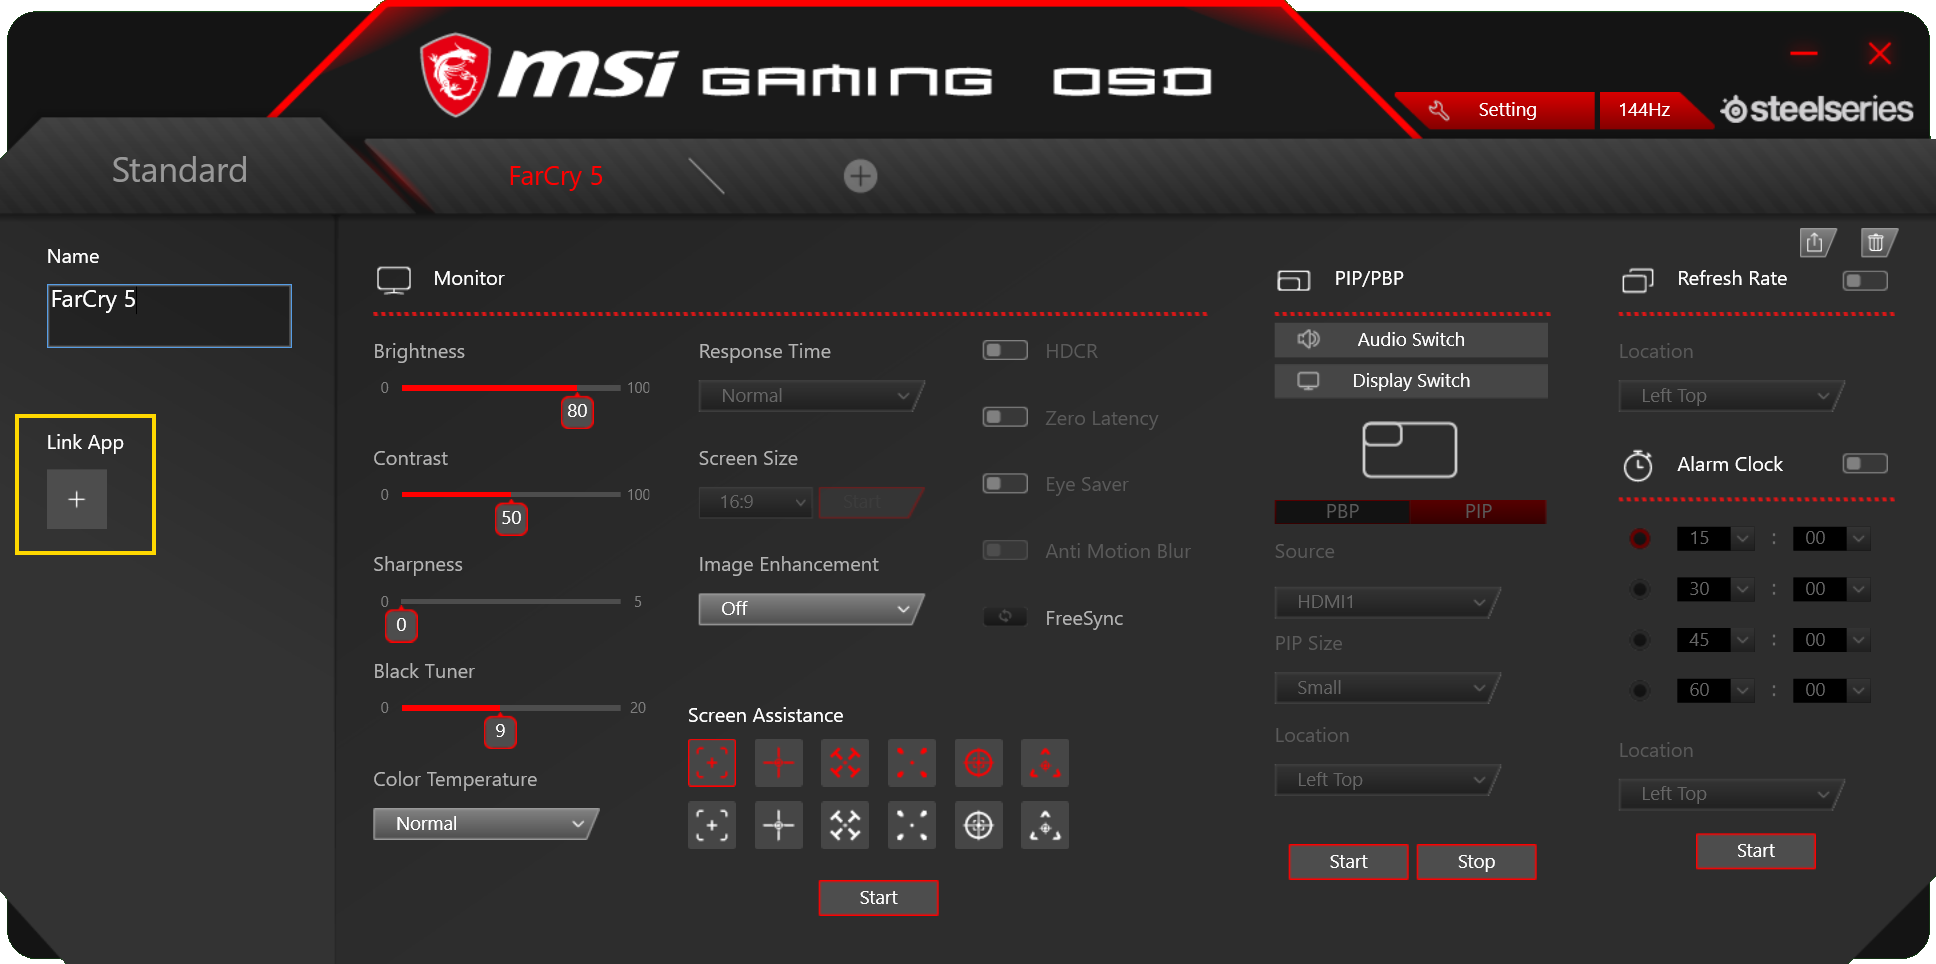This screenshot has height=964, width=1936.
Task: Select the PBP mode tab
Action: (x=1342, y=512)
